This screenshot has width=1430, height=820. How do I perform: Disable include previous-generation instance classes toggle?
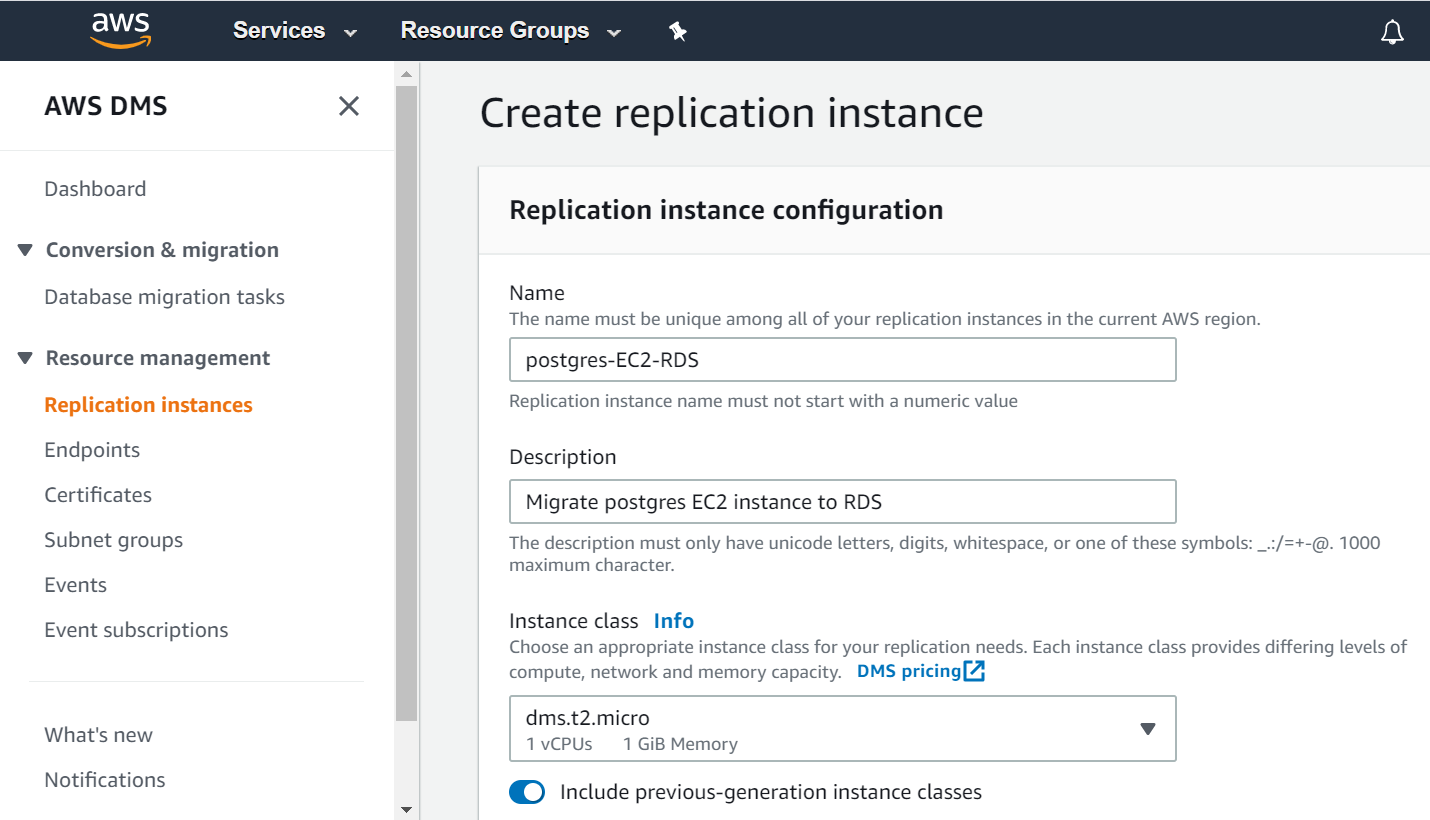tap(527, 793)
